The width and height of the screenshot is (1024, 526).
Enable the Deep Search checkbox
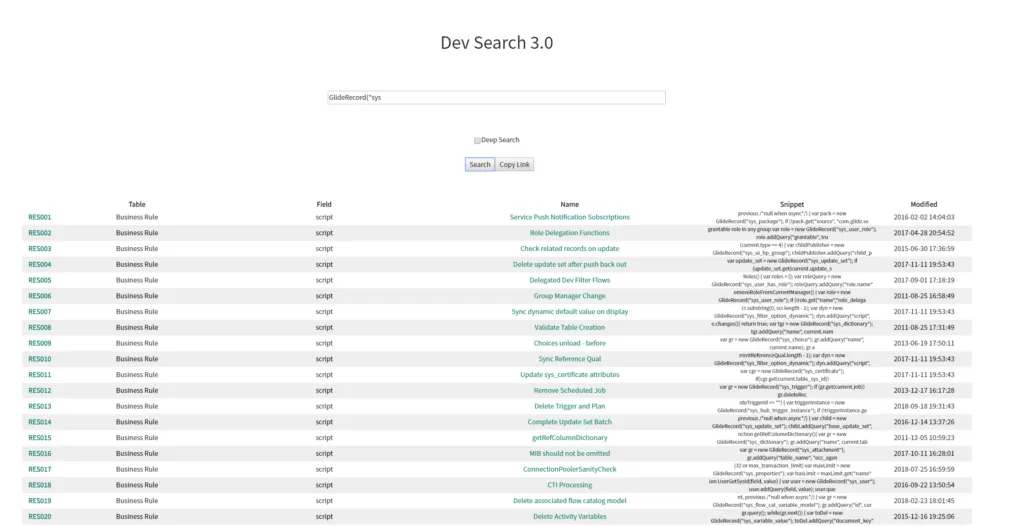[477, 141]
